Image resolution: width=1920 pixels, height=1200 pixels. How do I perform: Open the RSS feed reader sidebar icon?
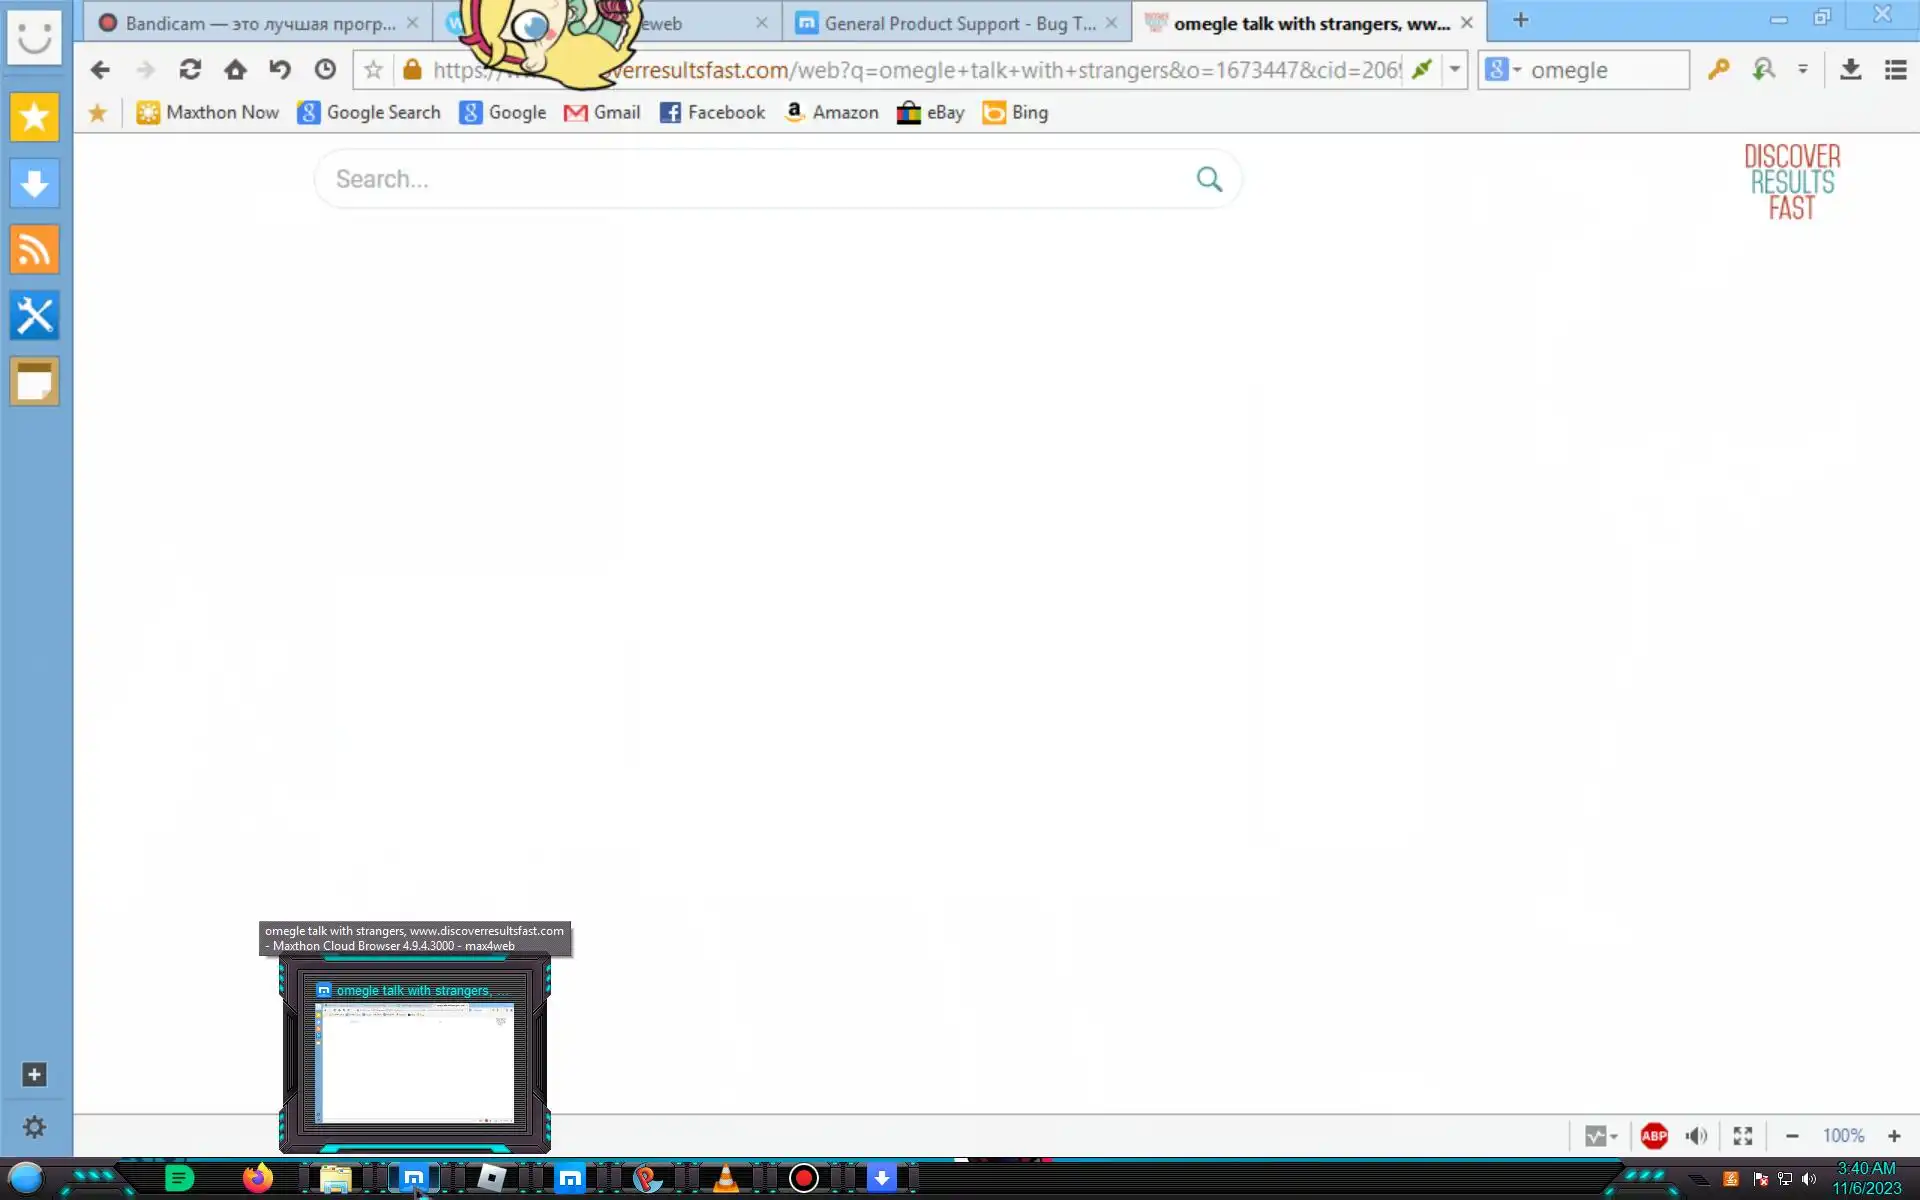click(x=34, y=250)
